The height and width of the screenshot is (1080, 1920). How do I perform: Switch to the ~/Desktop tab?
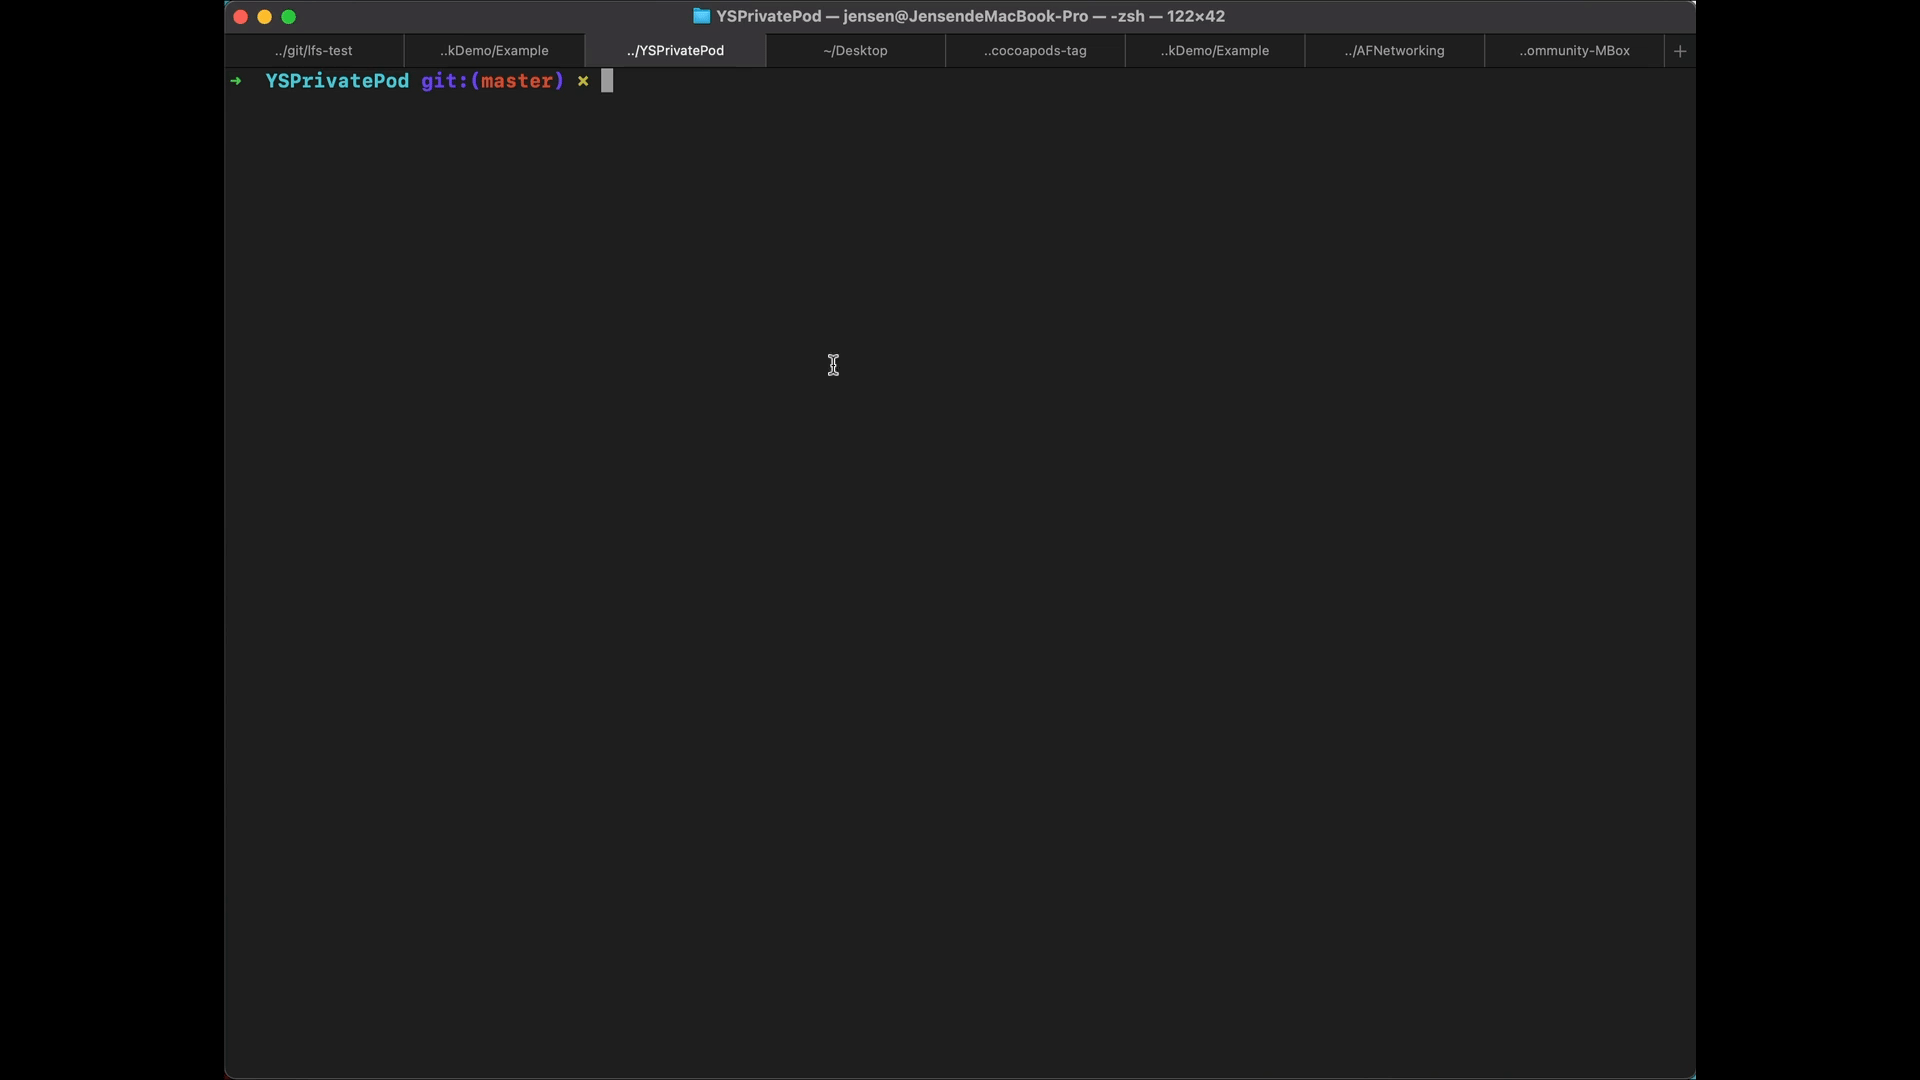(855, 50)
